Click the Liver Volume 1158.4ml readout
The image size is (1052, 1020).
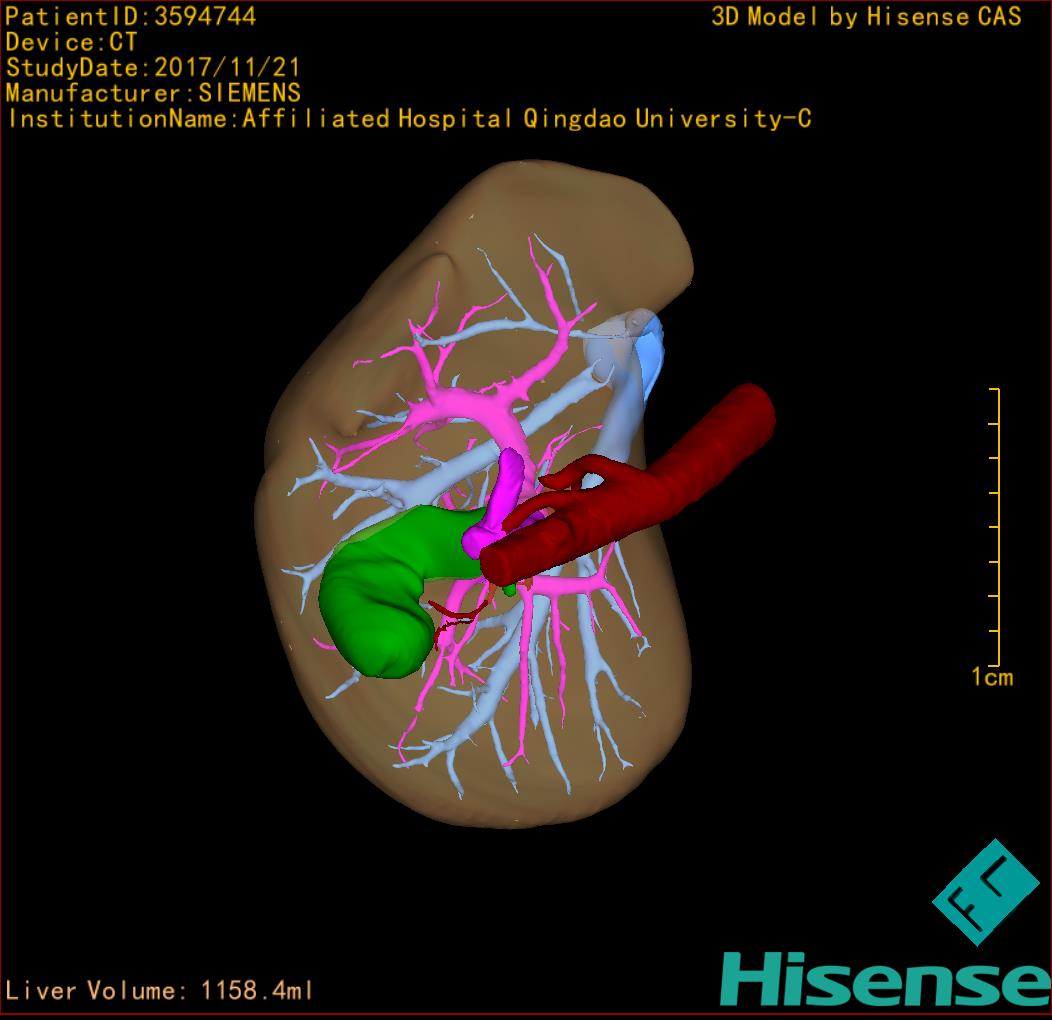[x=160, y=991]
